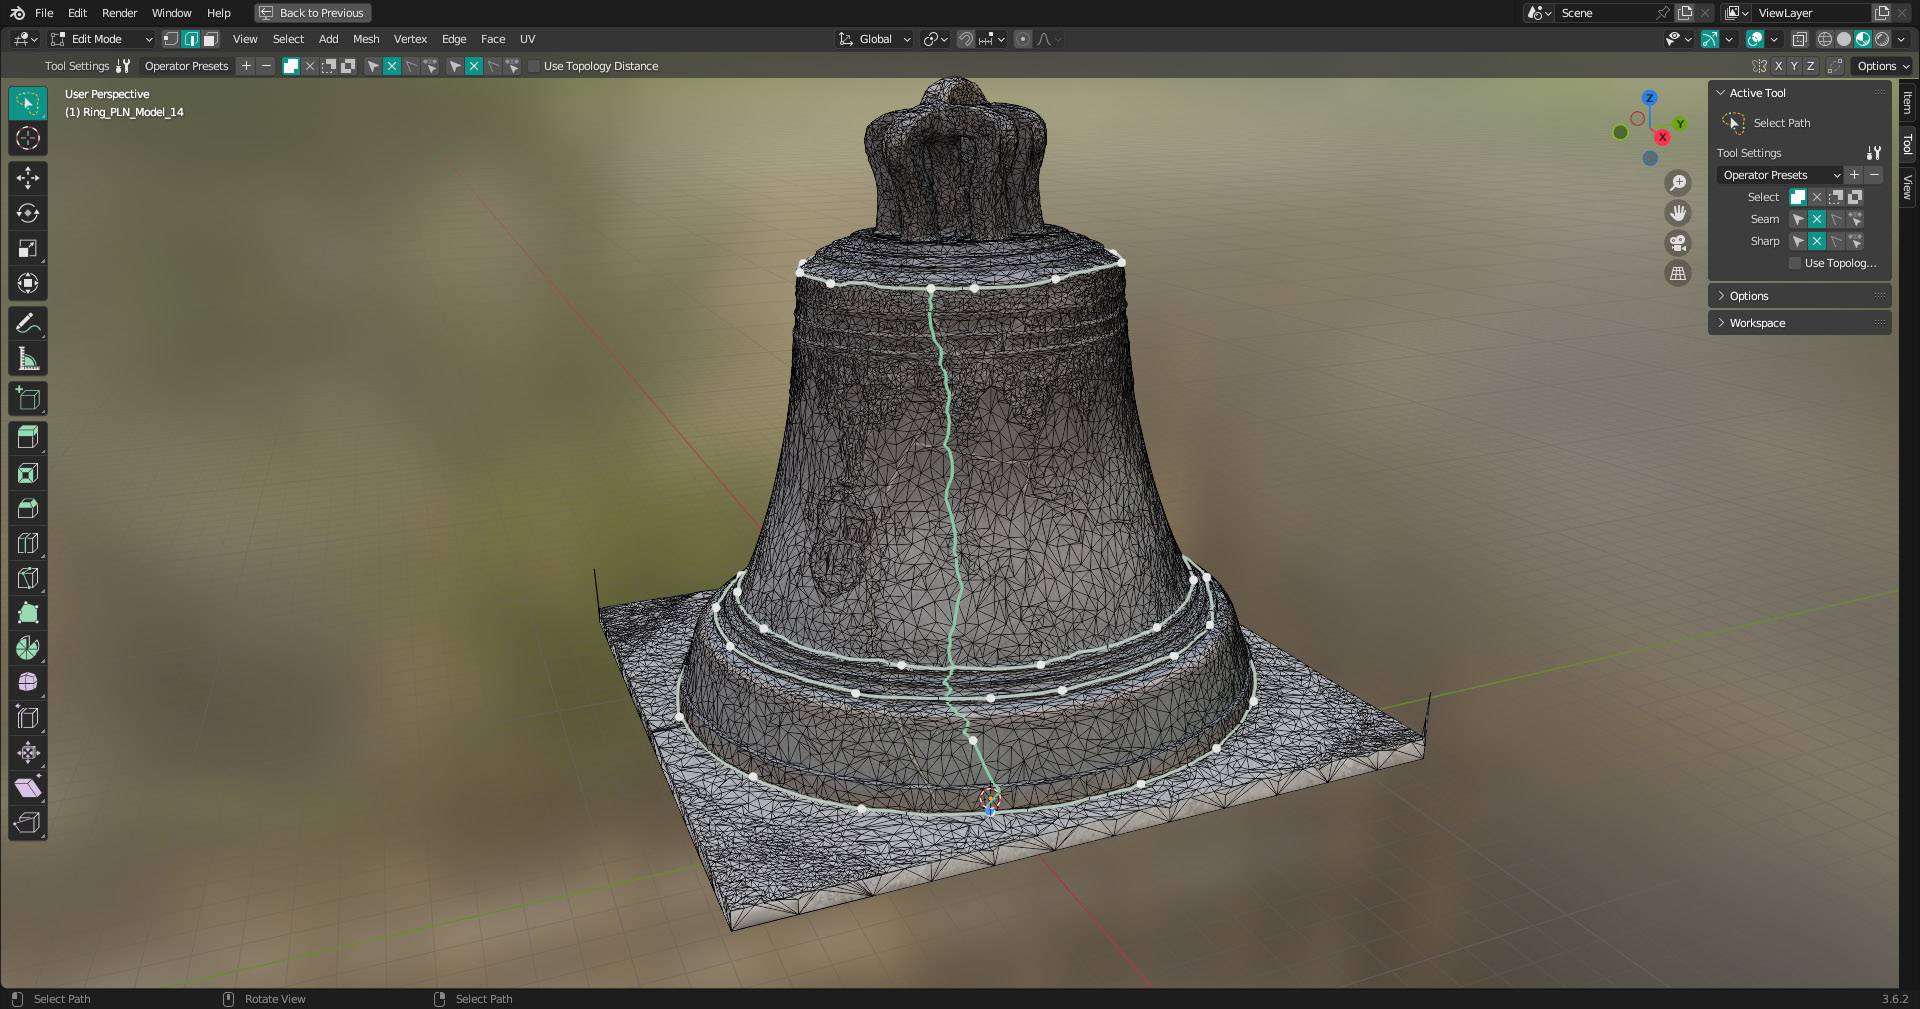1920x1009 pixels.
Task: Toggle show gizmos button
Action: click(x=1710, y=39)
